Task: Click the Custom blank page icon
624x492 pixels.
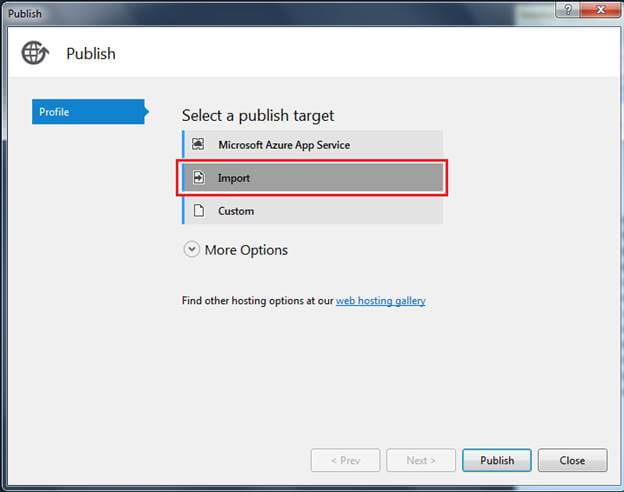Action: tap(199, 210)
